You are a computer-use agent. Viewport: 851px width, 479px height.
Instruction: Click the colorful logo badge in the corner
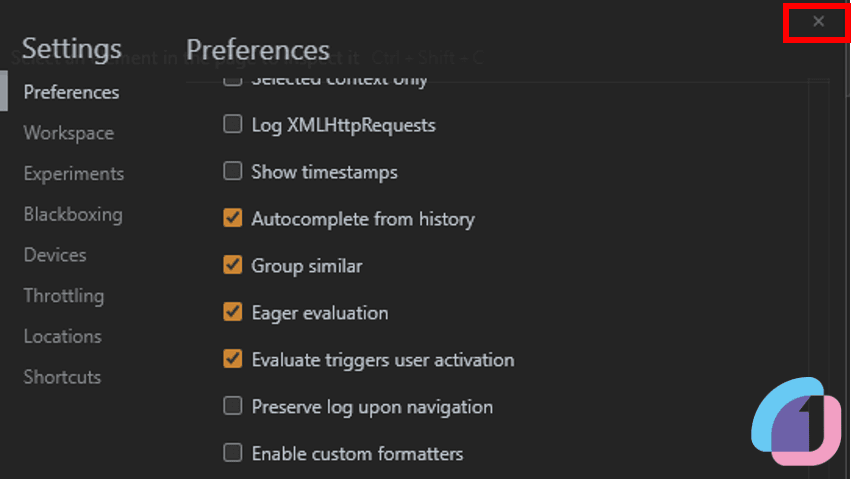(796, 421)
